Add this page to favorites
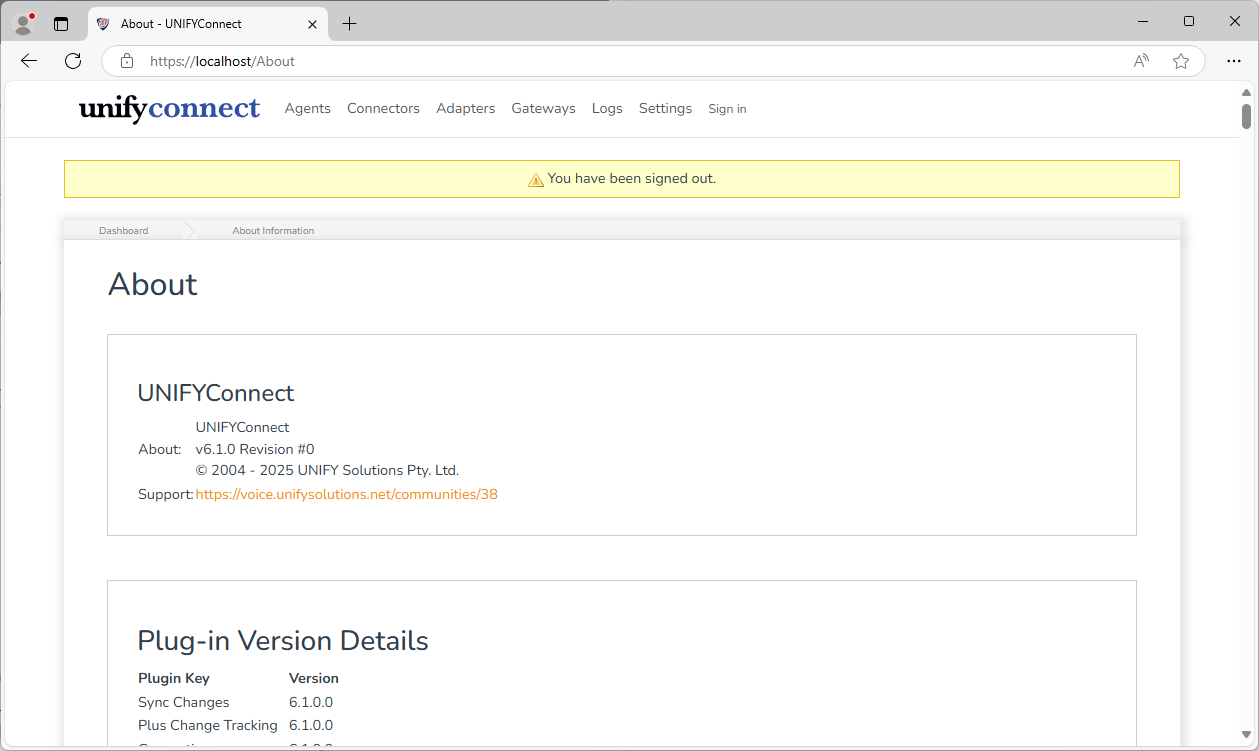This screenshot has width=1259, height=751. click(1181, 61)
